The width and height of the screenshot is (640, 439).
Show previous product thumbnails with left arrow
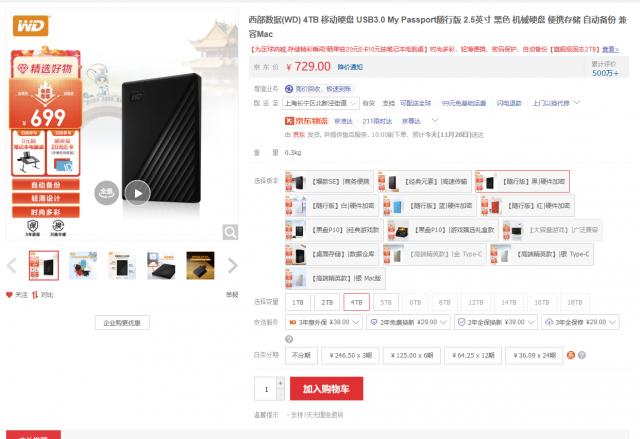coord(12,266)
